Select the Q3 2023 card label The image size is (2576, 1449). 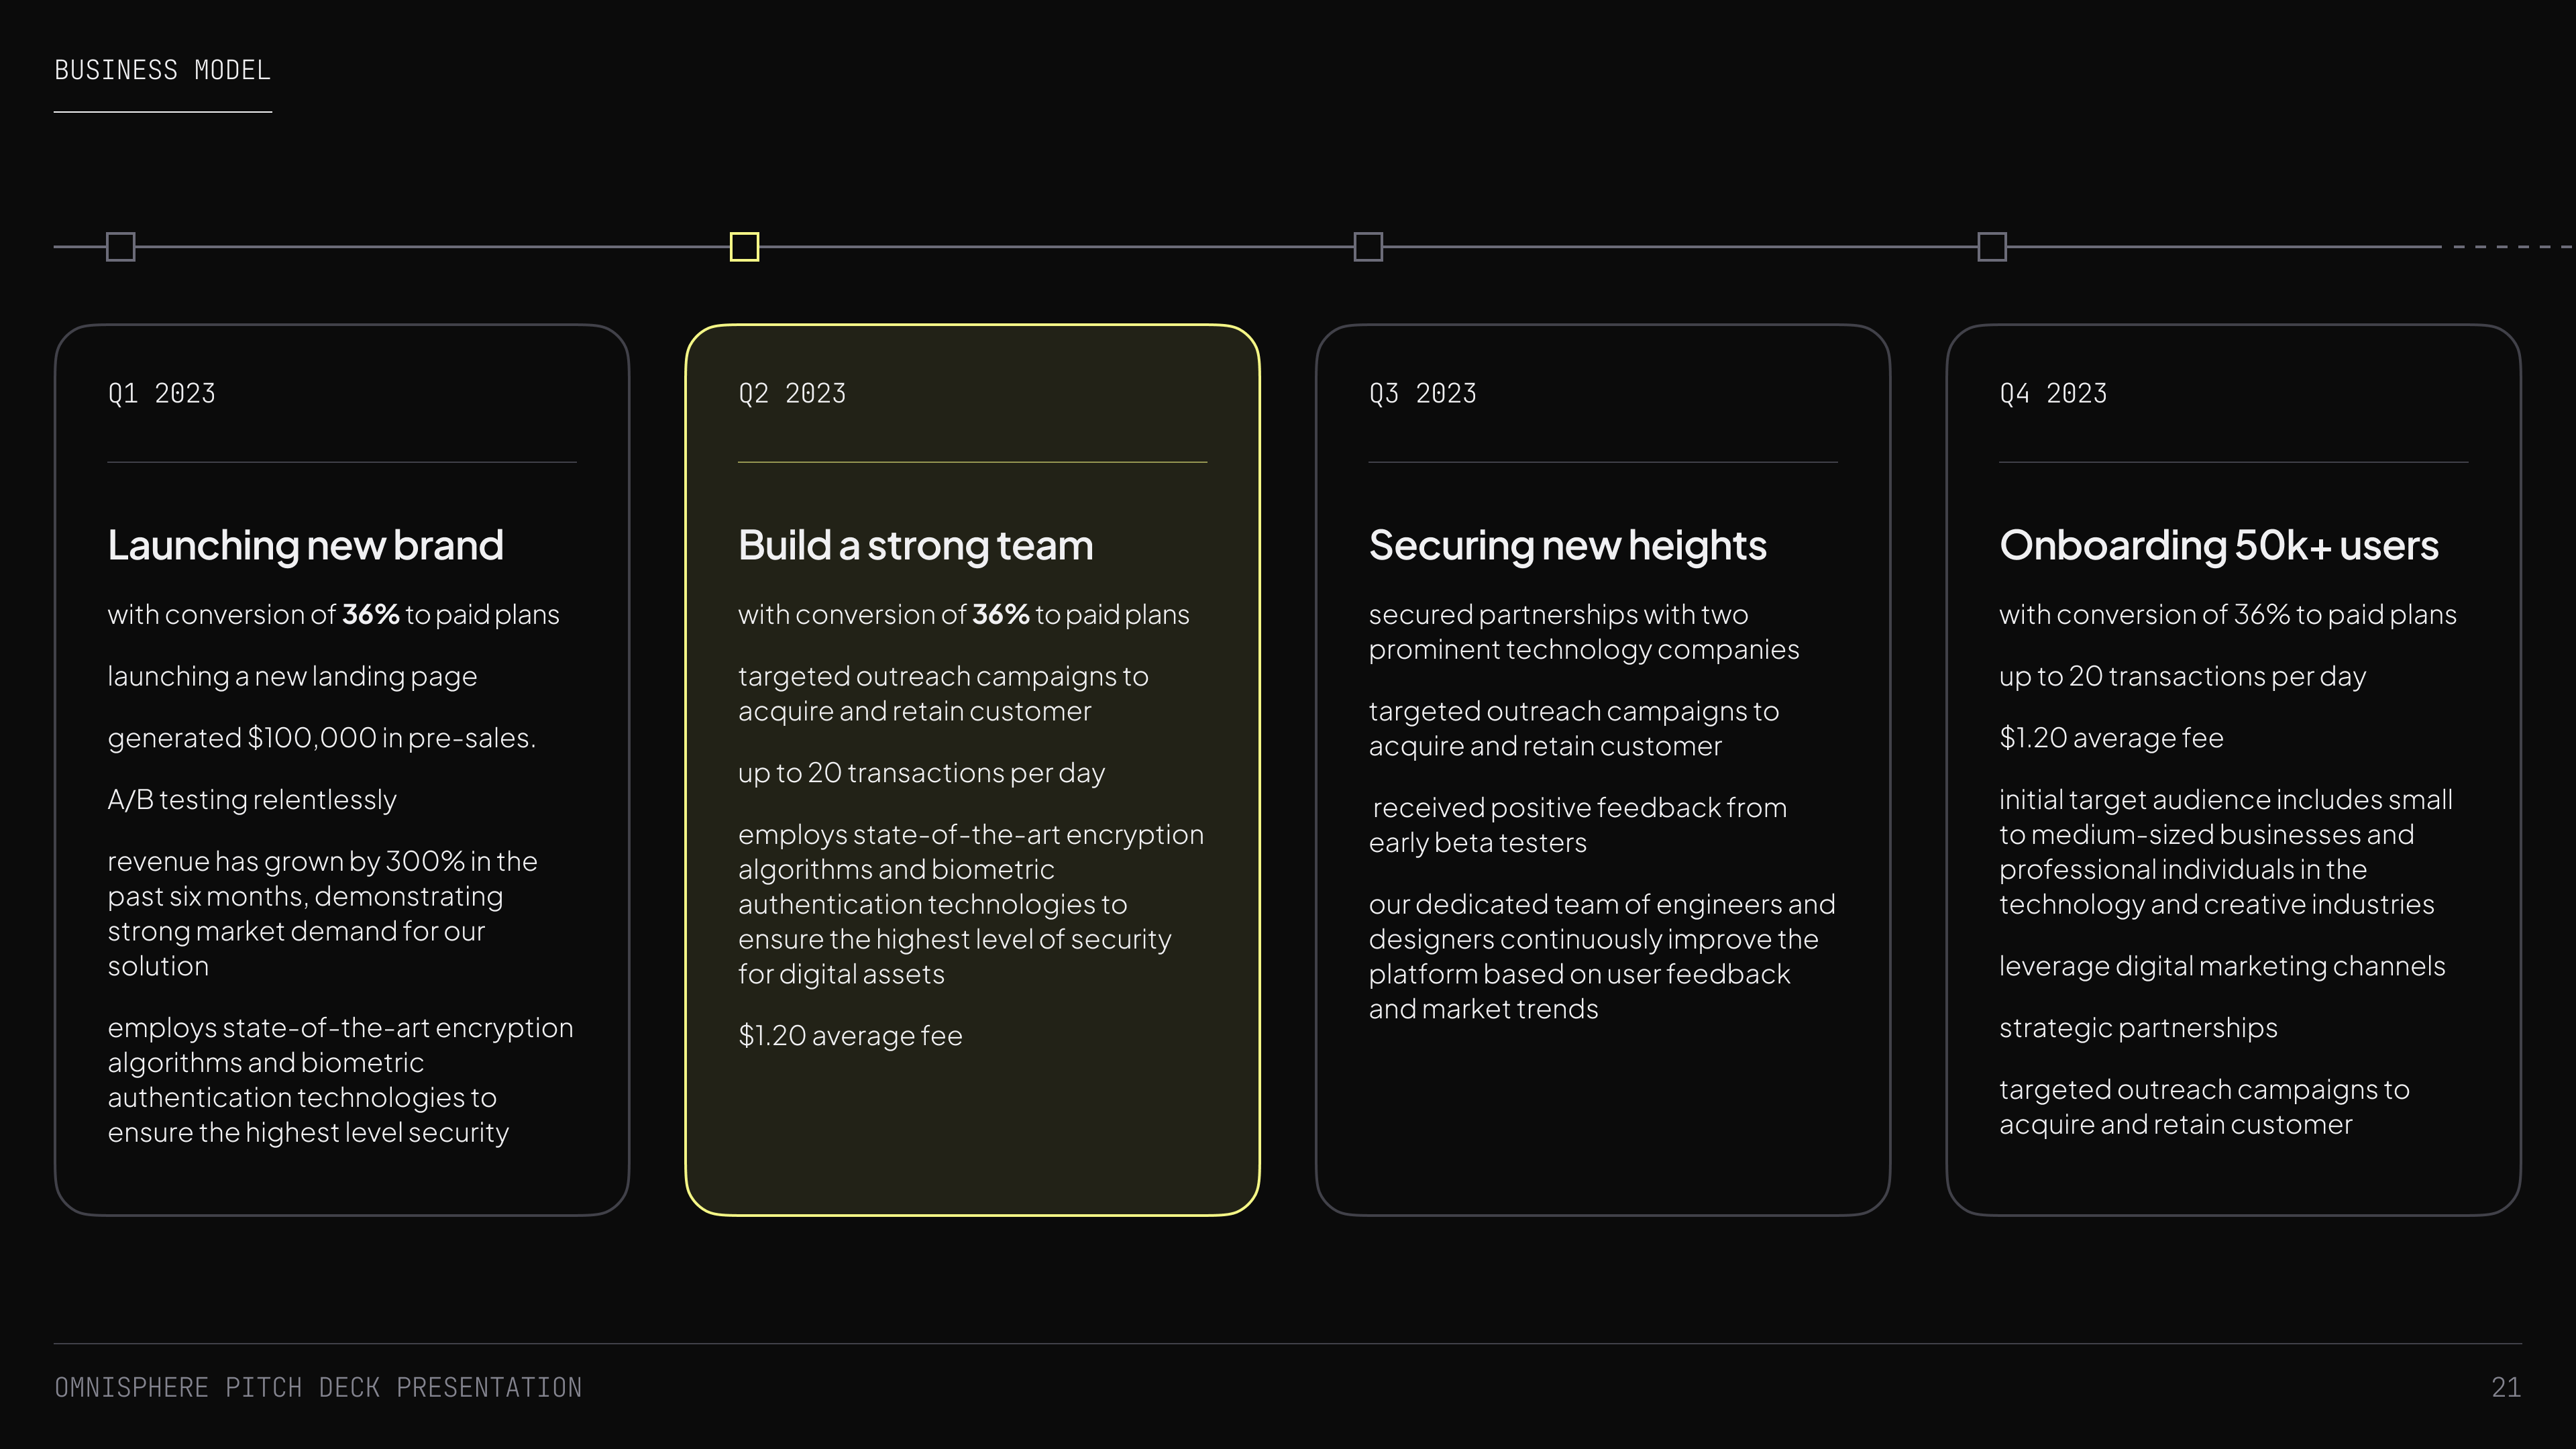click(1422, 393)
